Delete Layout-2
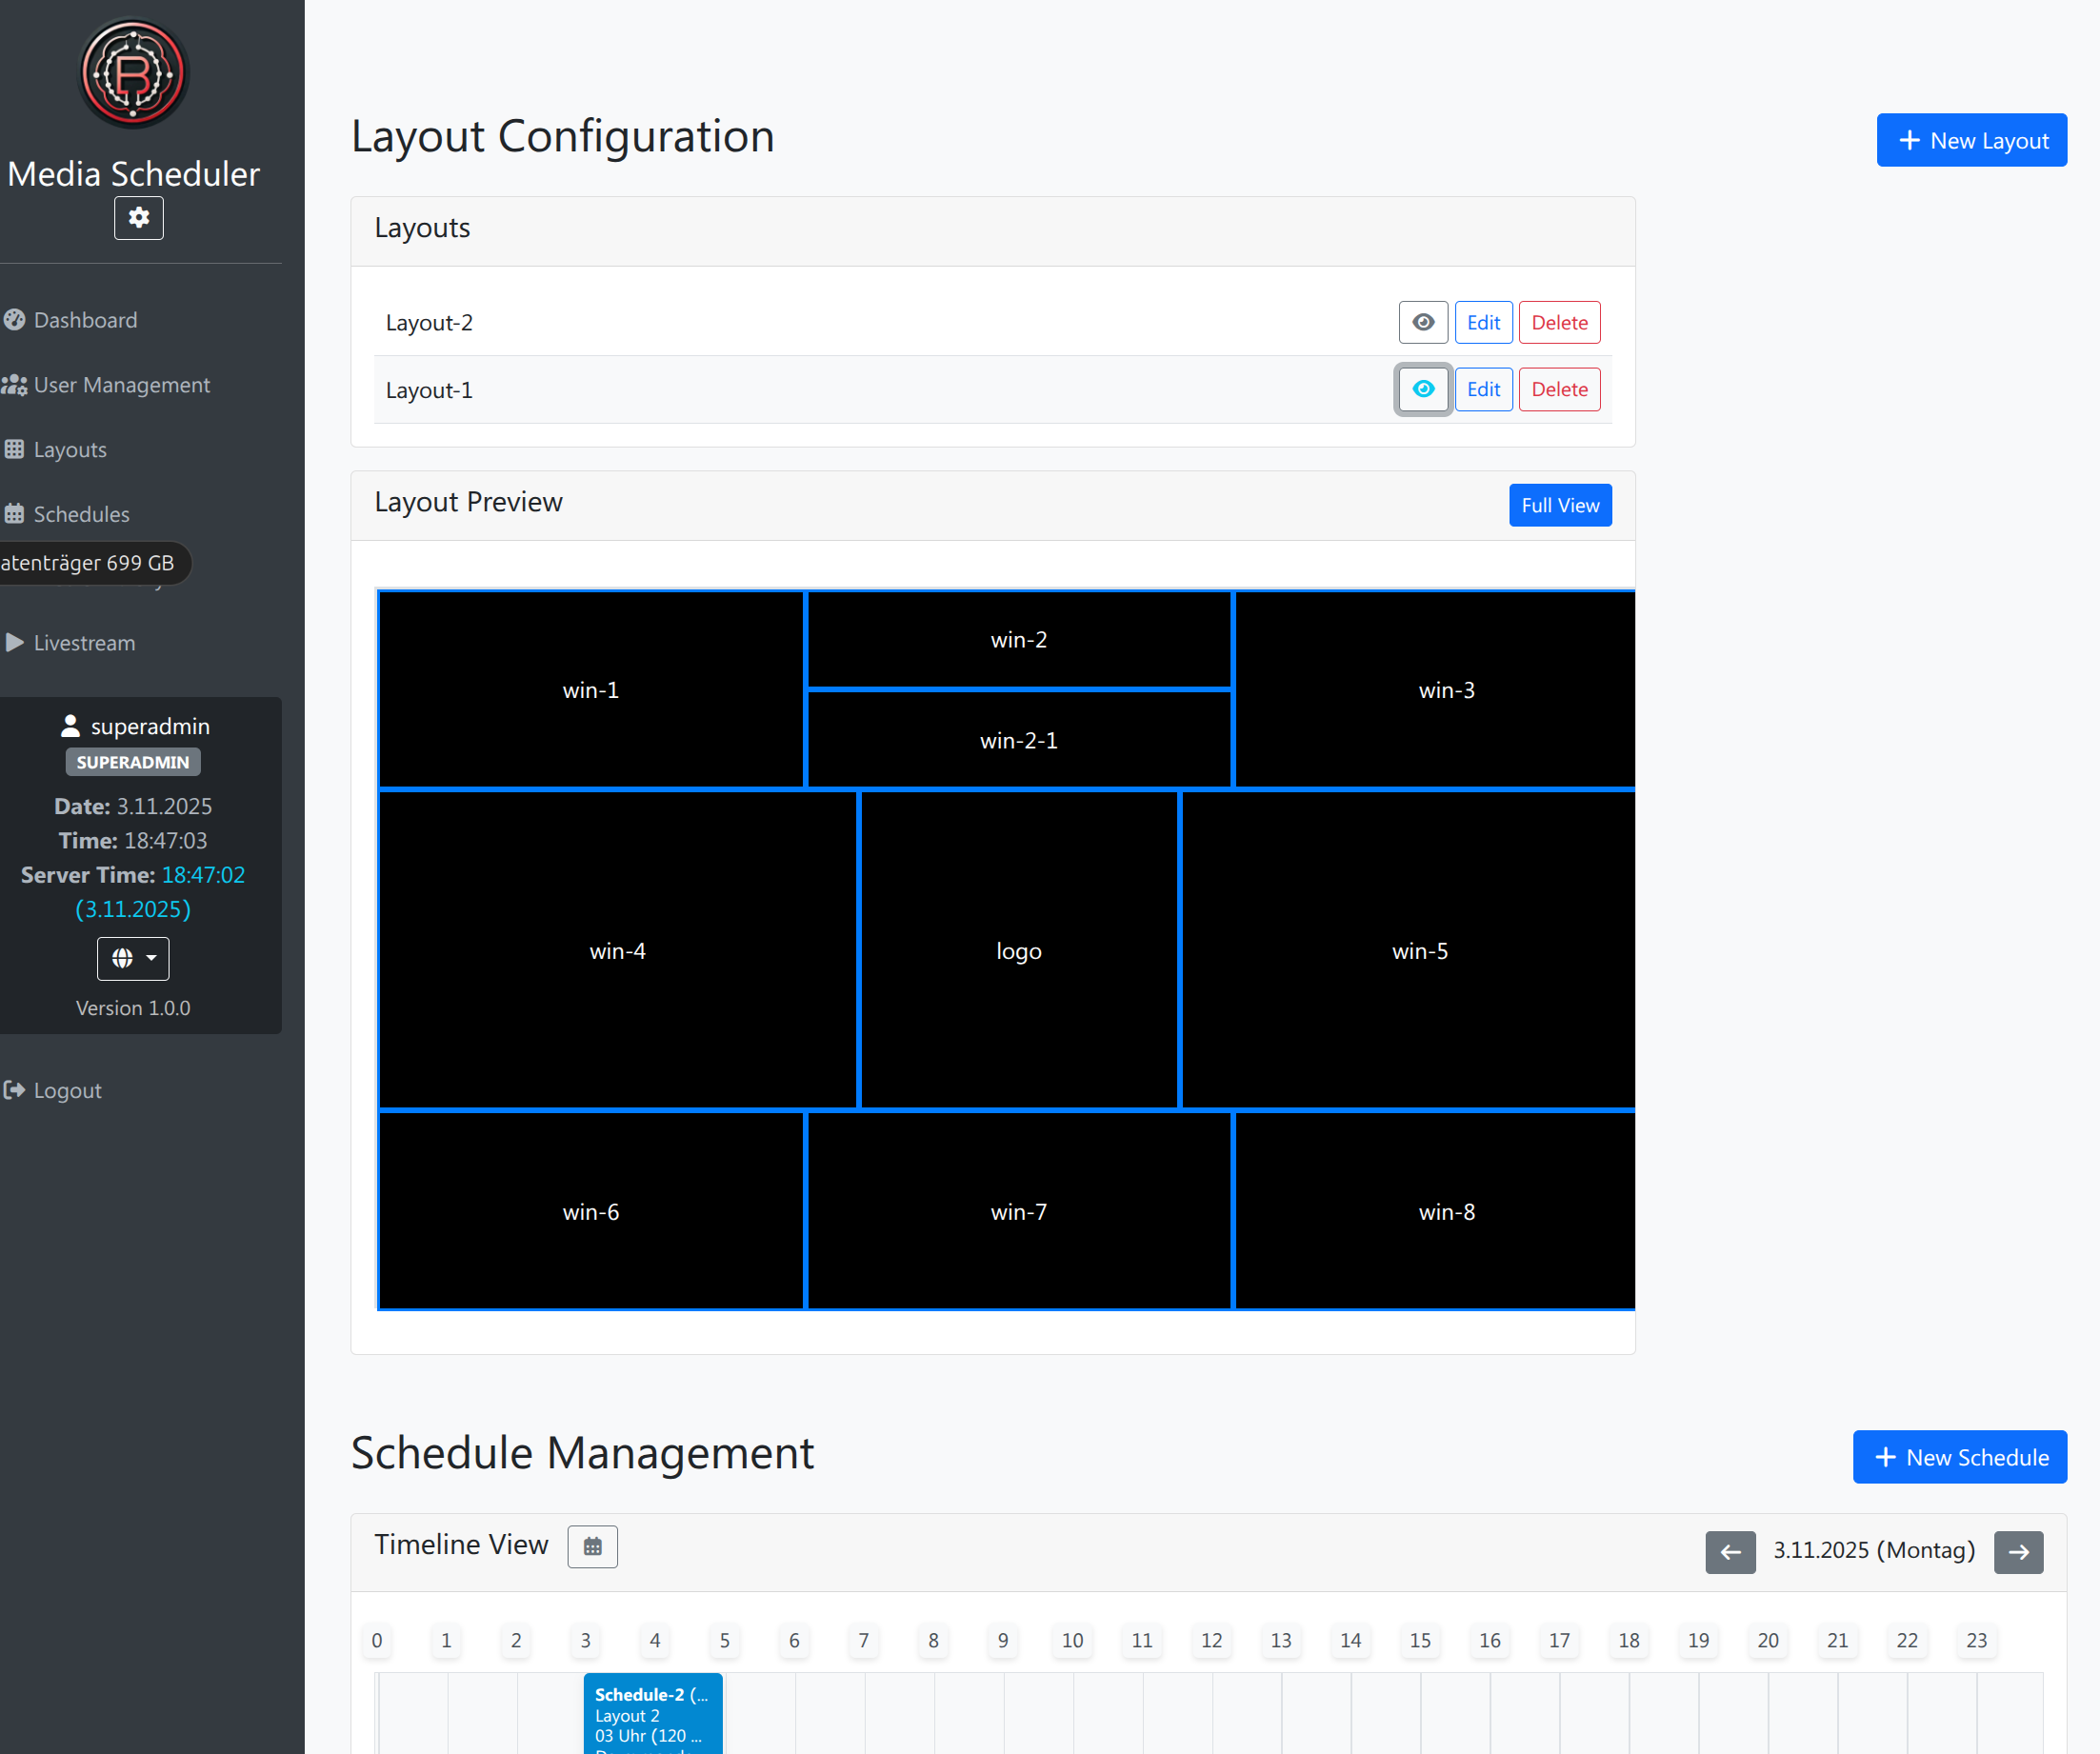Image resolution: width=2100 pixels, height=1754 pixels. point(1558,322)
